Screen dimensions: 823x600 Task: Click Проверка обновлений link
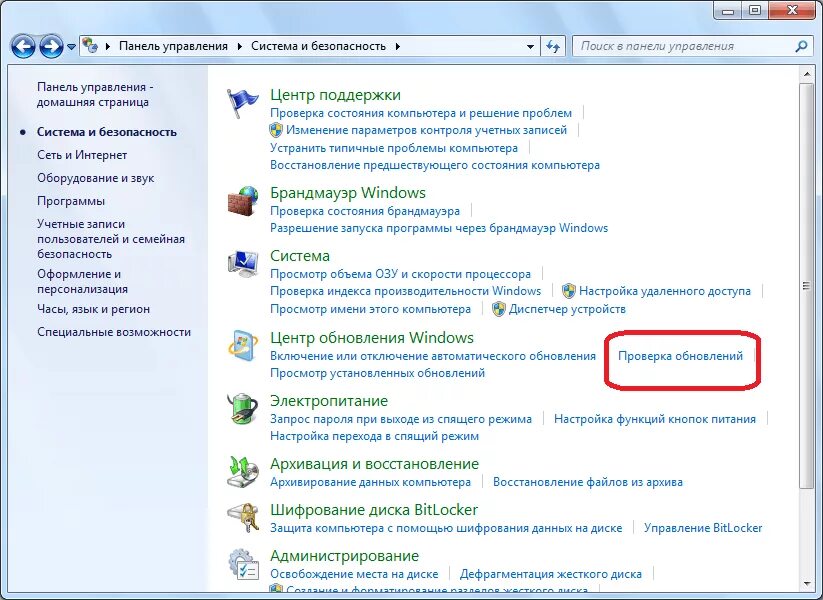point(680,356)
